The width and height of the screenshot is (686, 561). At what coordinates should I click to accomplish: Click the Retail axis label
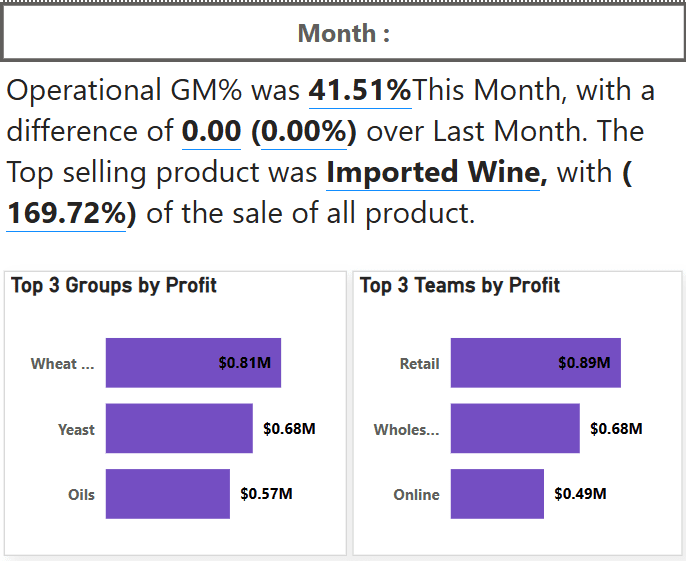419,364
